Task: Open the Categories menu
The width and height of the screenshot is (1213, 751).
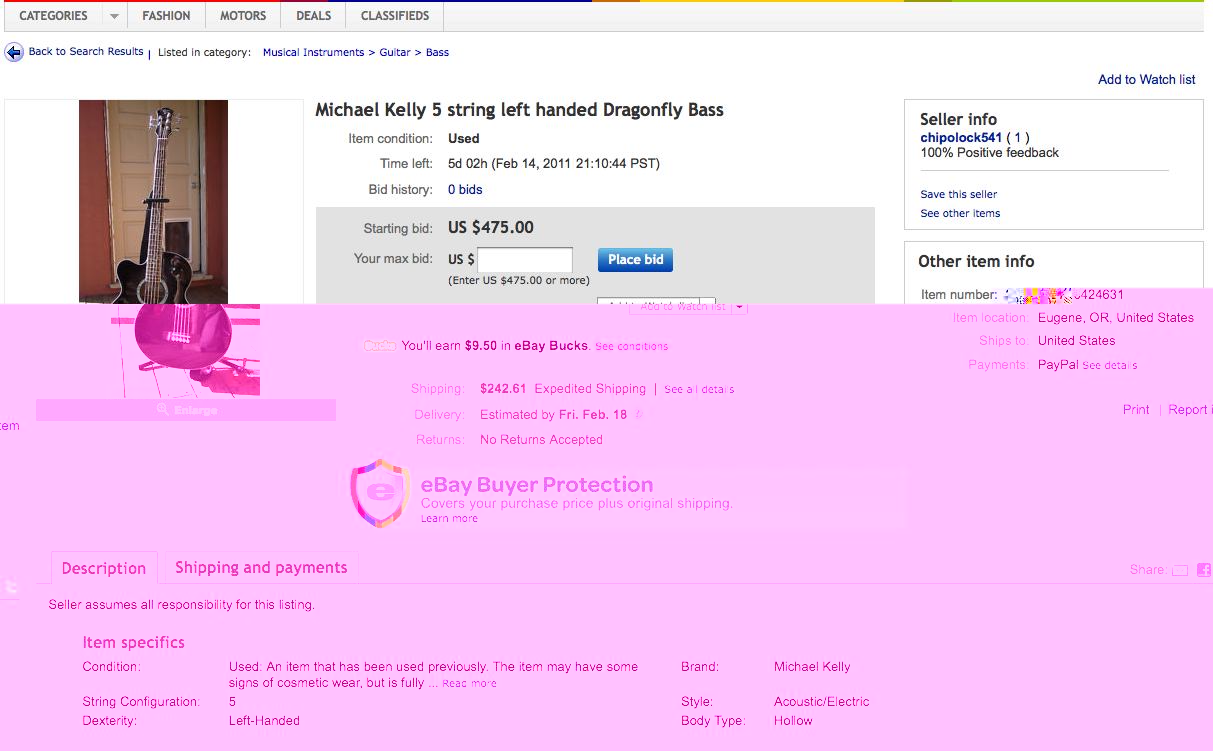Action: 54,16
